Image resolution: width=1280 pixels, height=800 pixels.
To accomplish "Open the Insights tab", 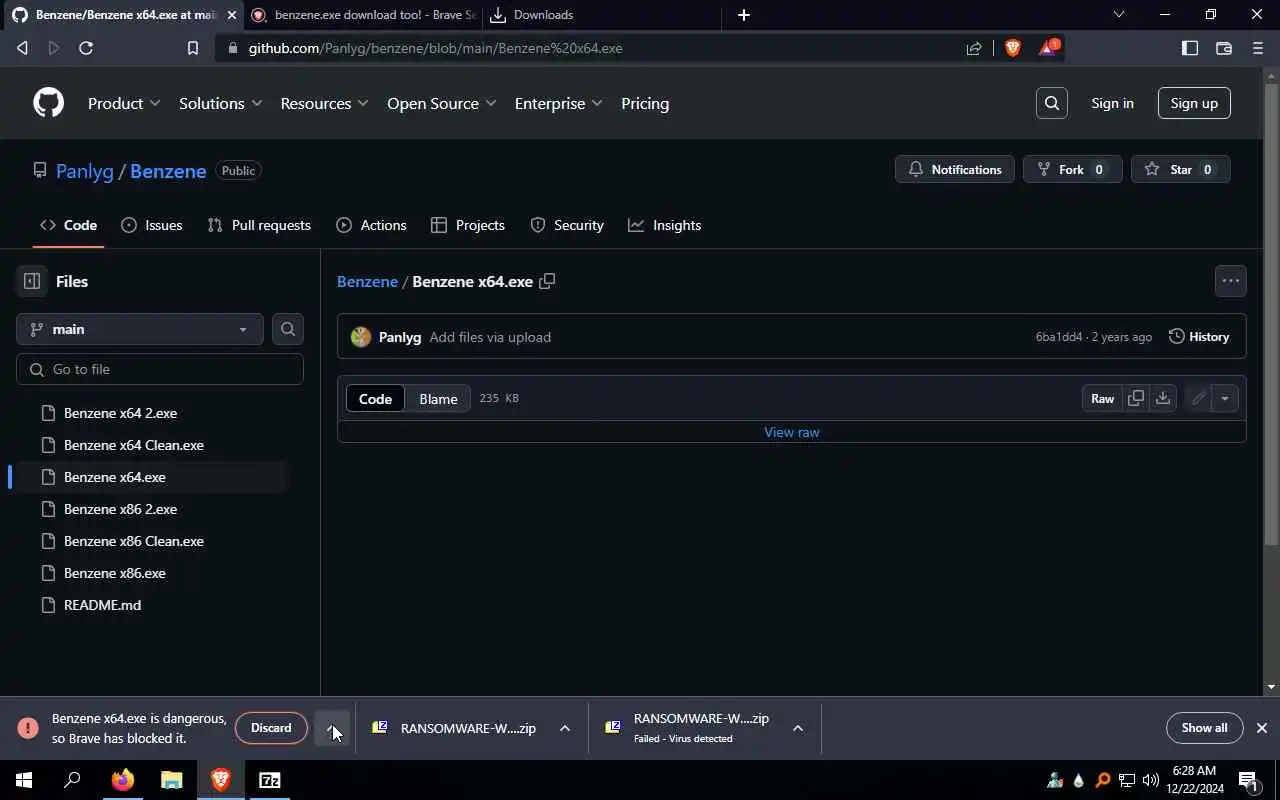I will click(x=665, y=225).
